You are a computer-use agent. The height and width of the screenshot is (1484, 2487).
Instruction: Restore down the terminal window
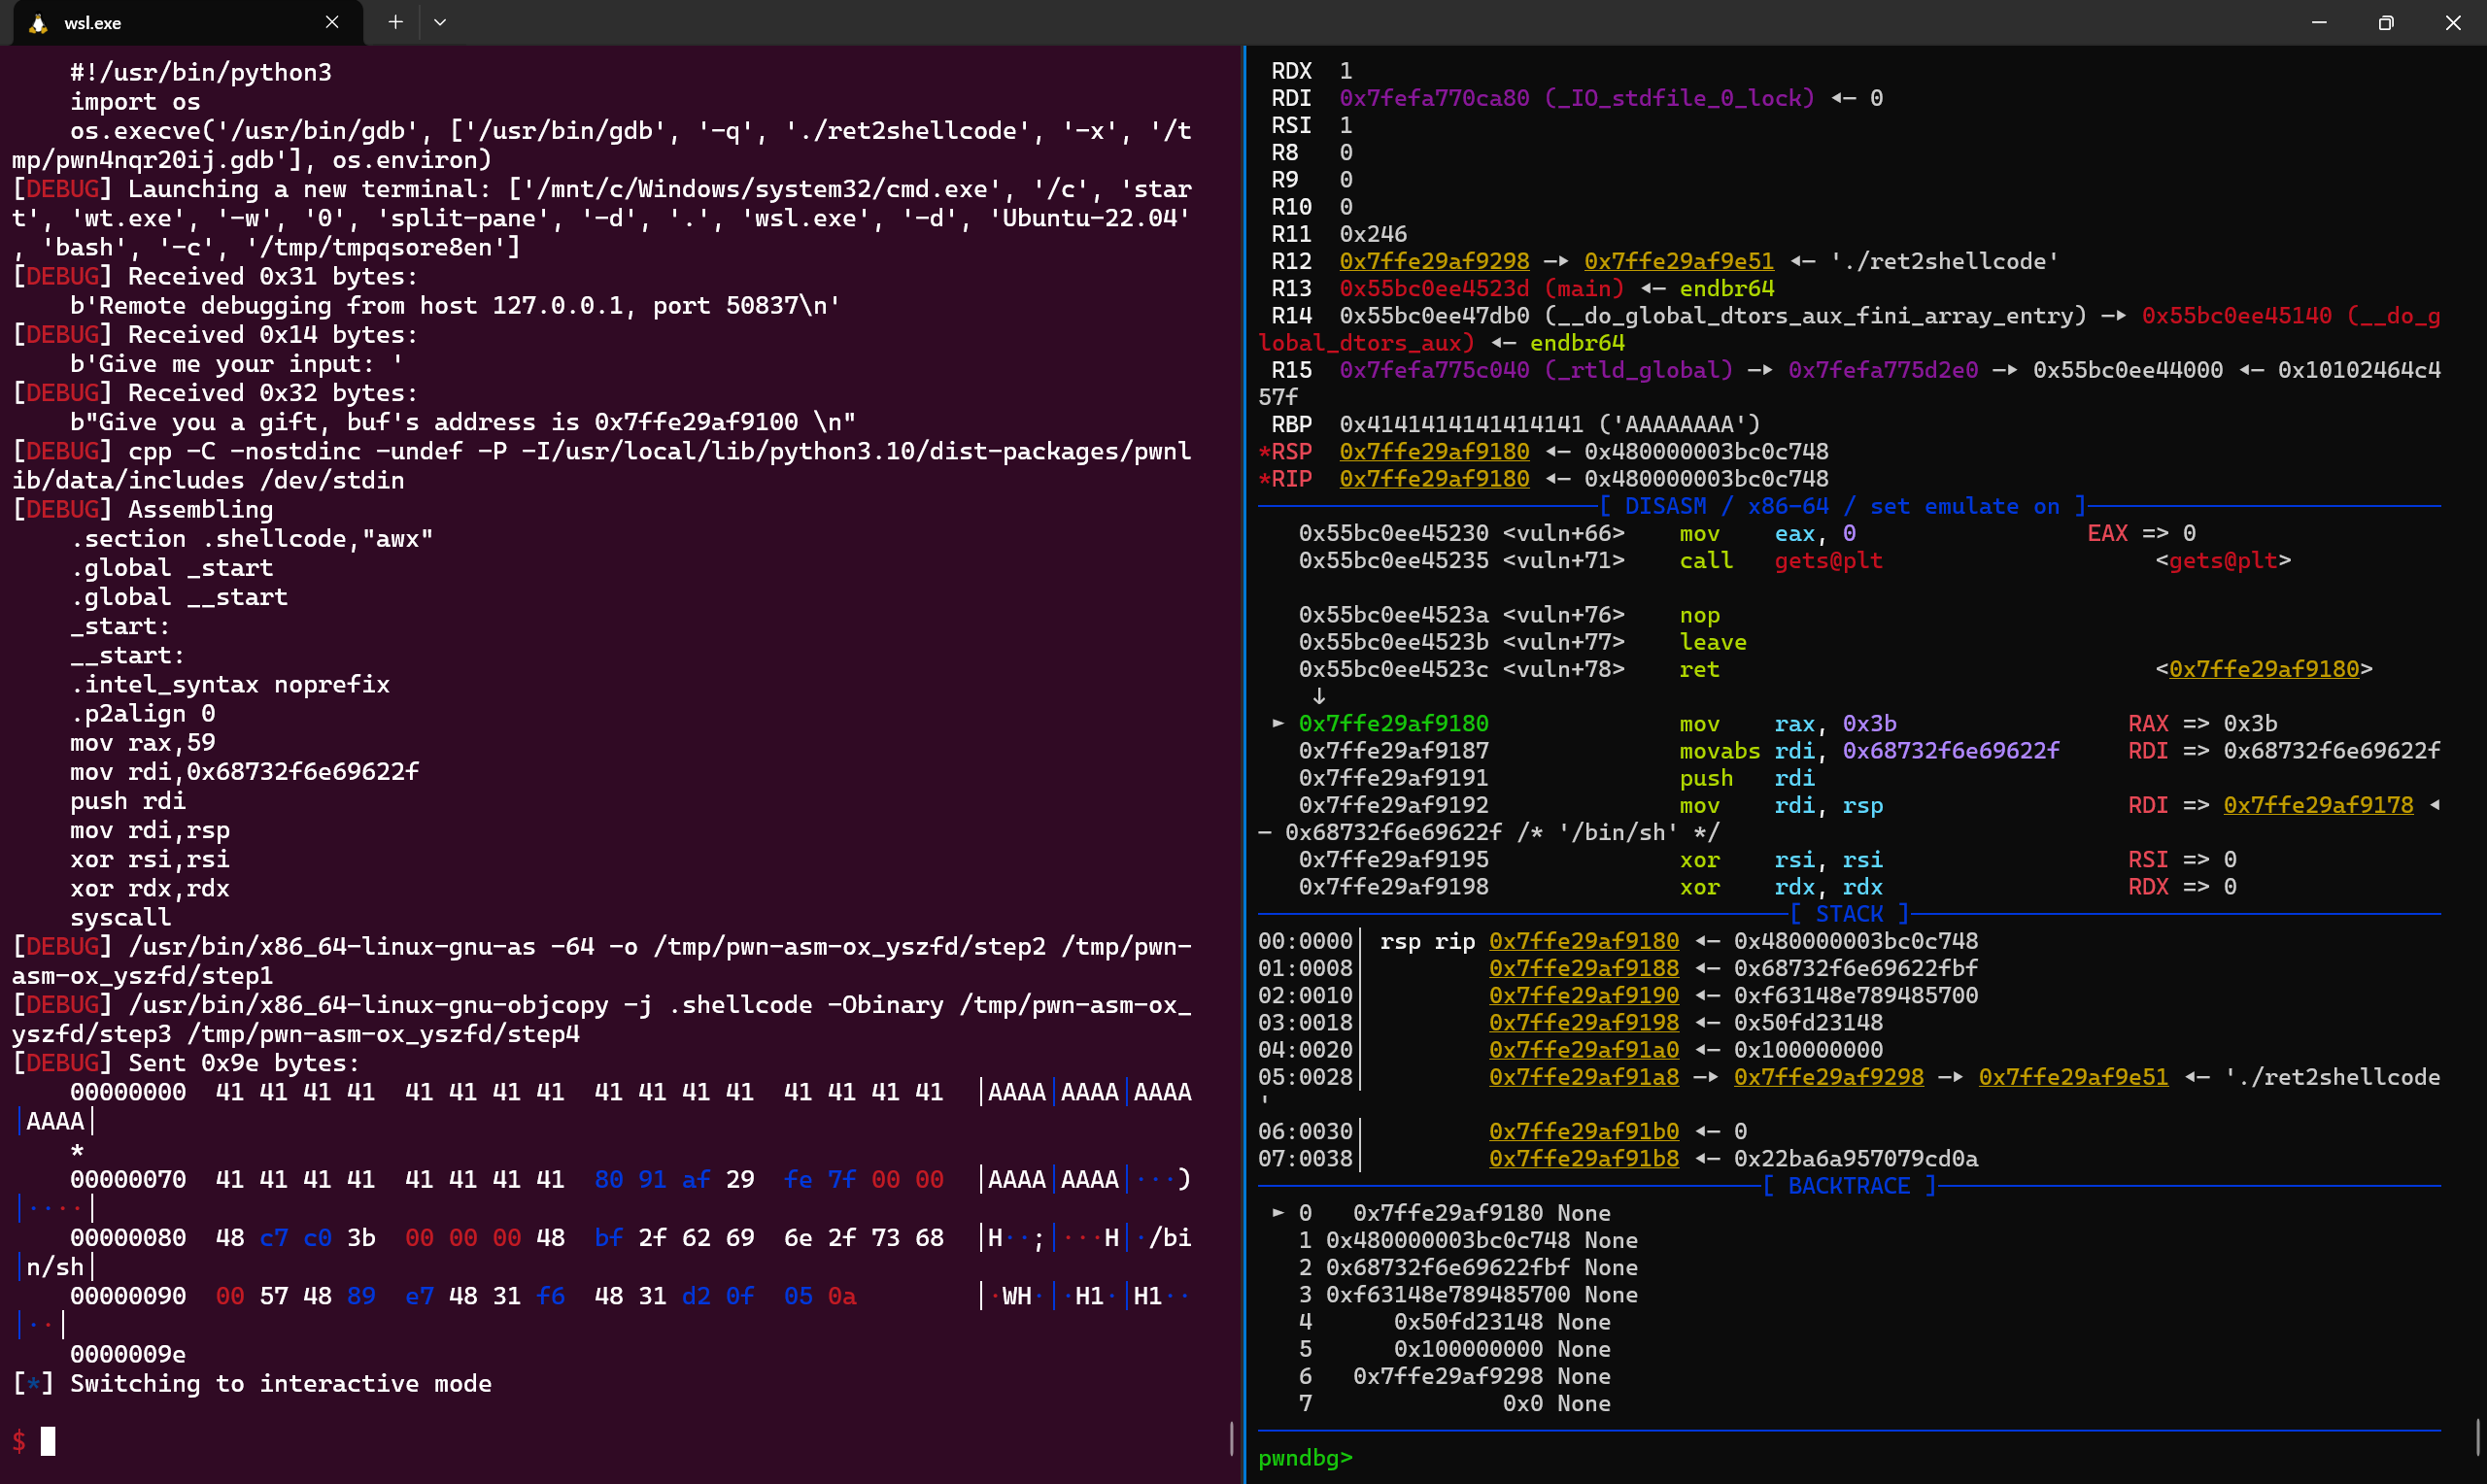pos(2386,22)
